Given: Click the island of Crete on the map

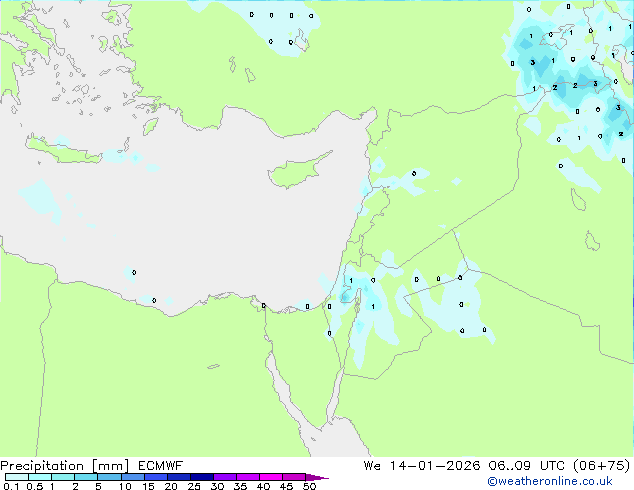Looking at the screenshot, I should [x=63, y=150].
